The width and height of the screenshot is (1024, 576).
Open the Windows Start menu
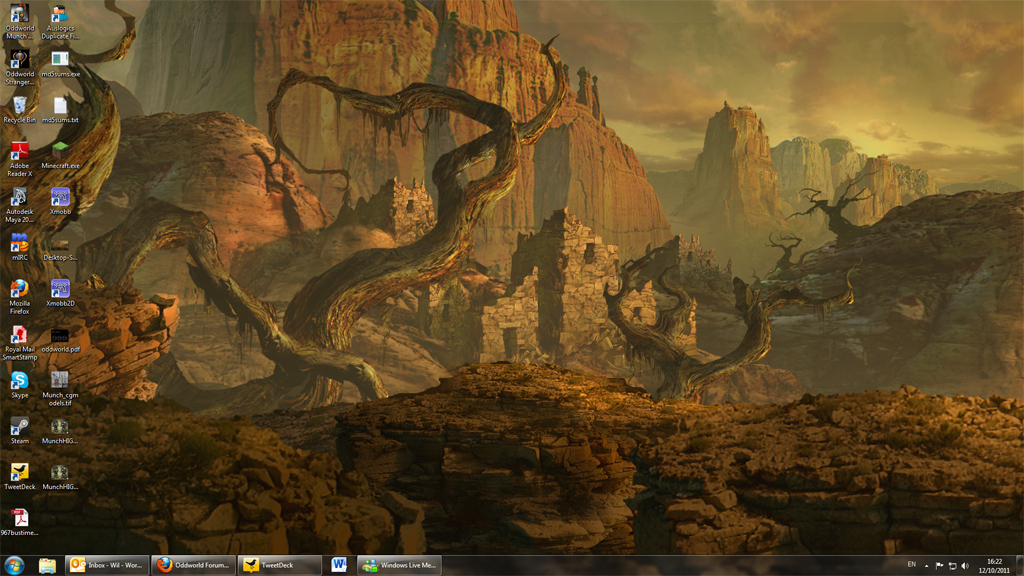click(15, 565)
